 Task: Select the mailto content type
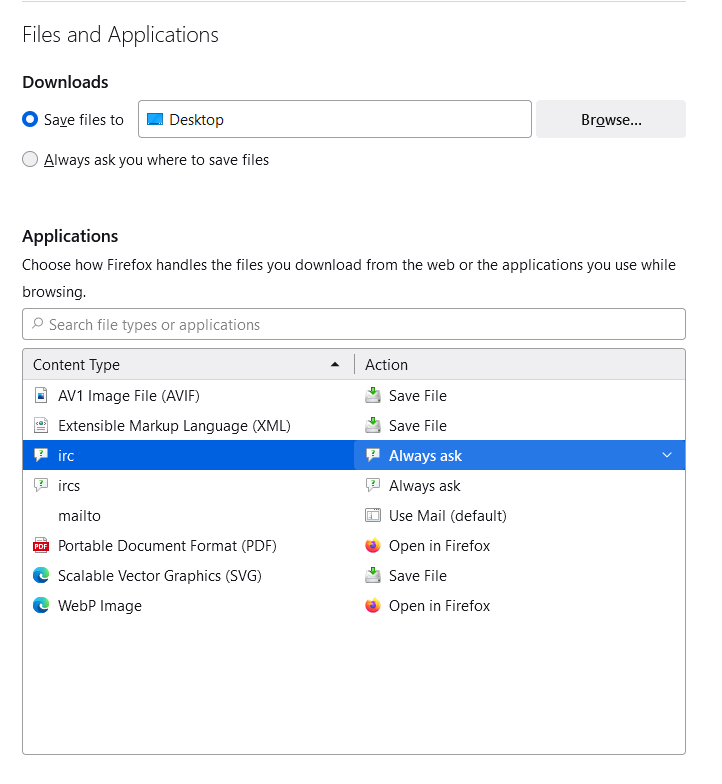[354, 516]
